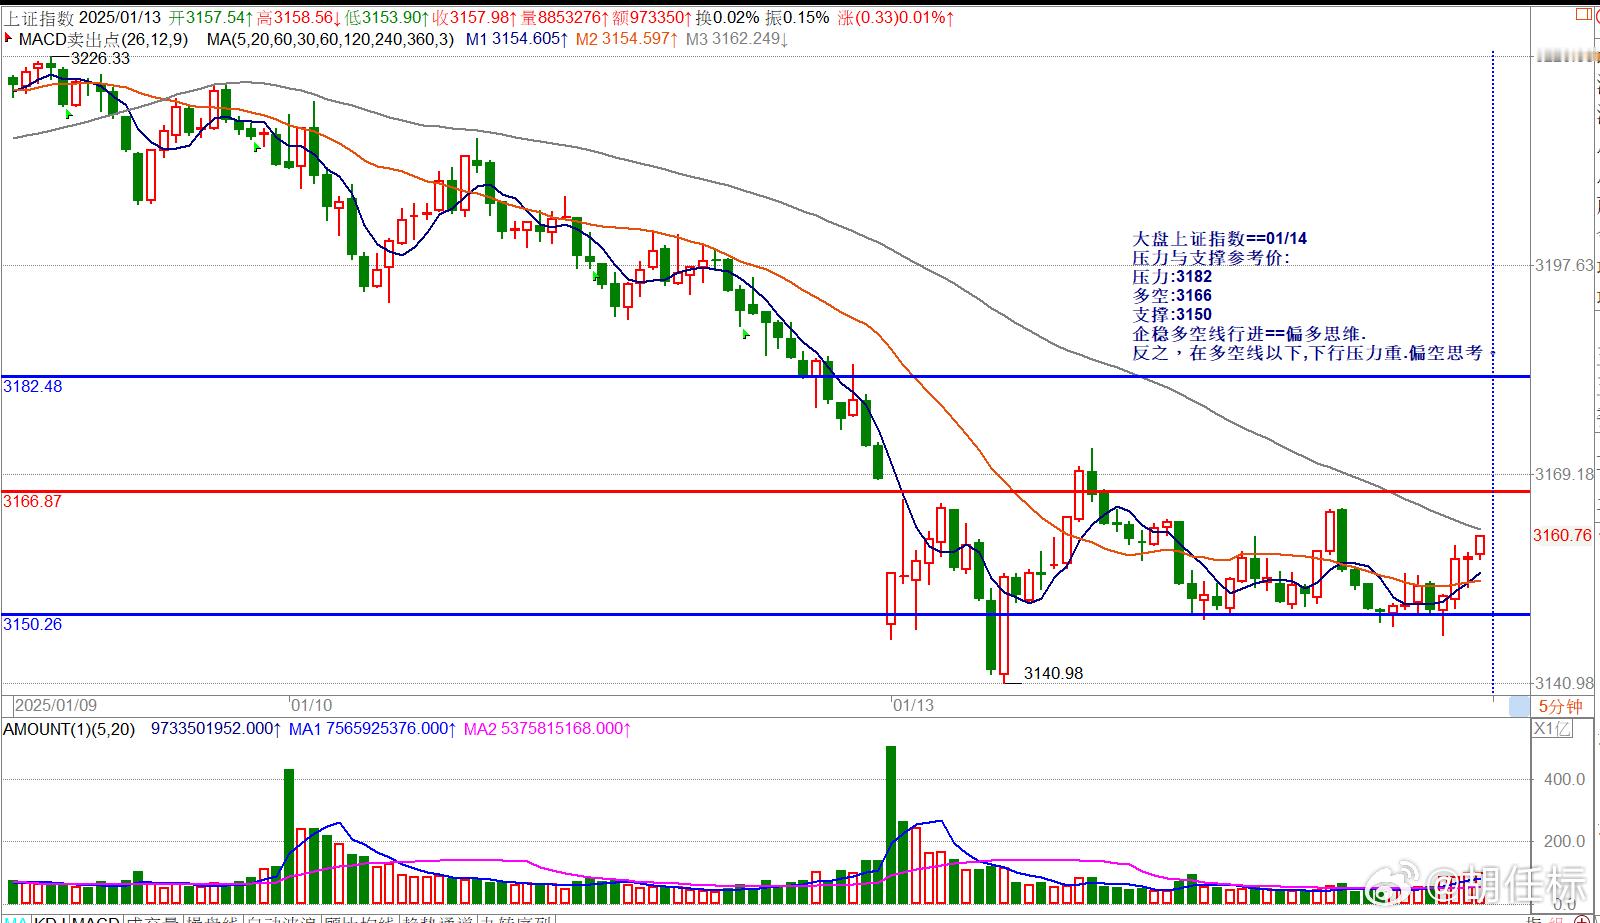
Task: Click the 400.0 volume axis value
Action: point(1565,780)
